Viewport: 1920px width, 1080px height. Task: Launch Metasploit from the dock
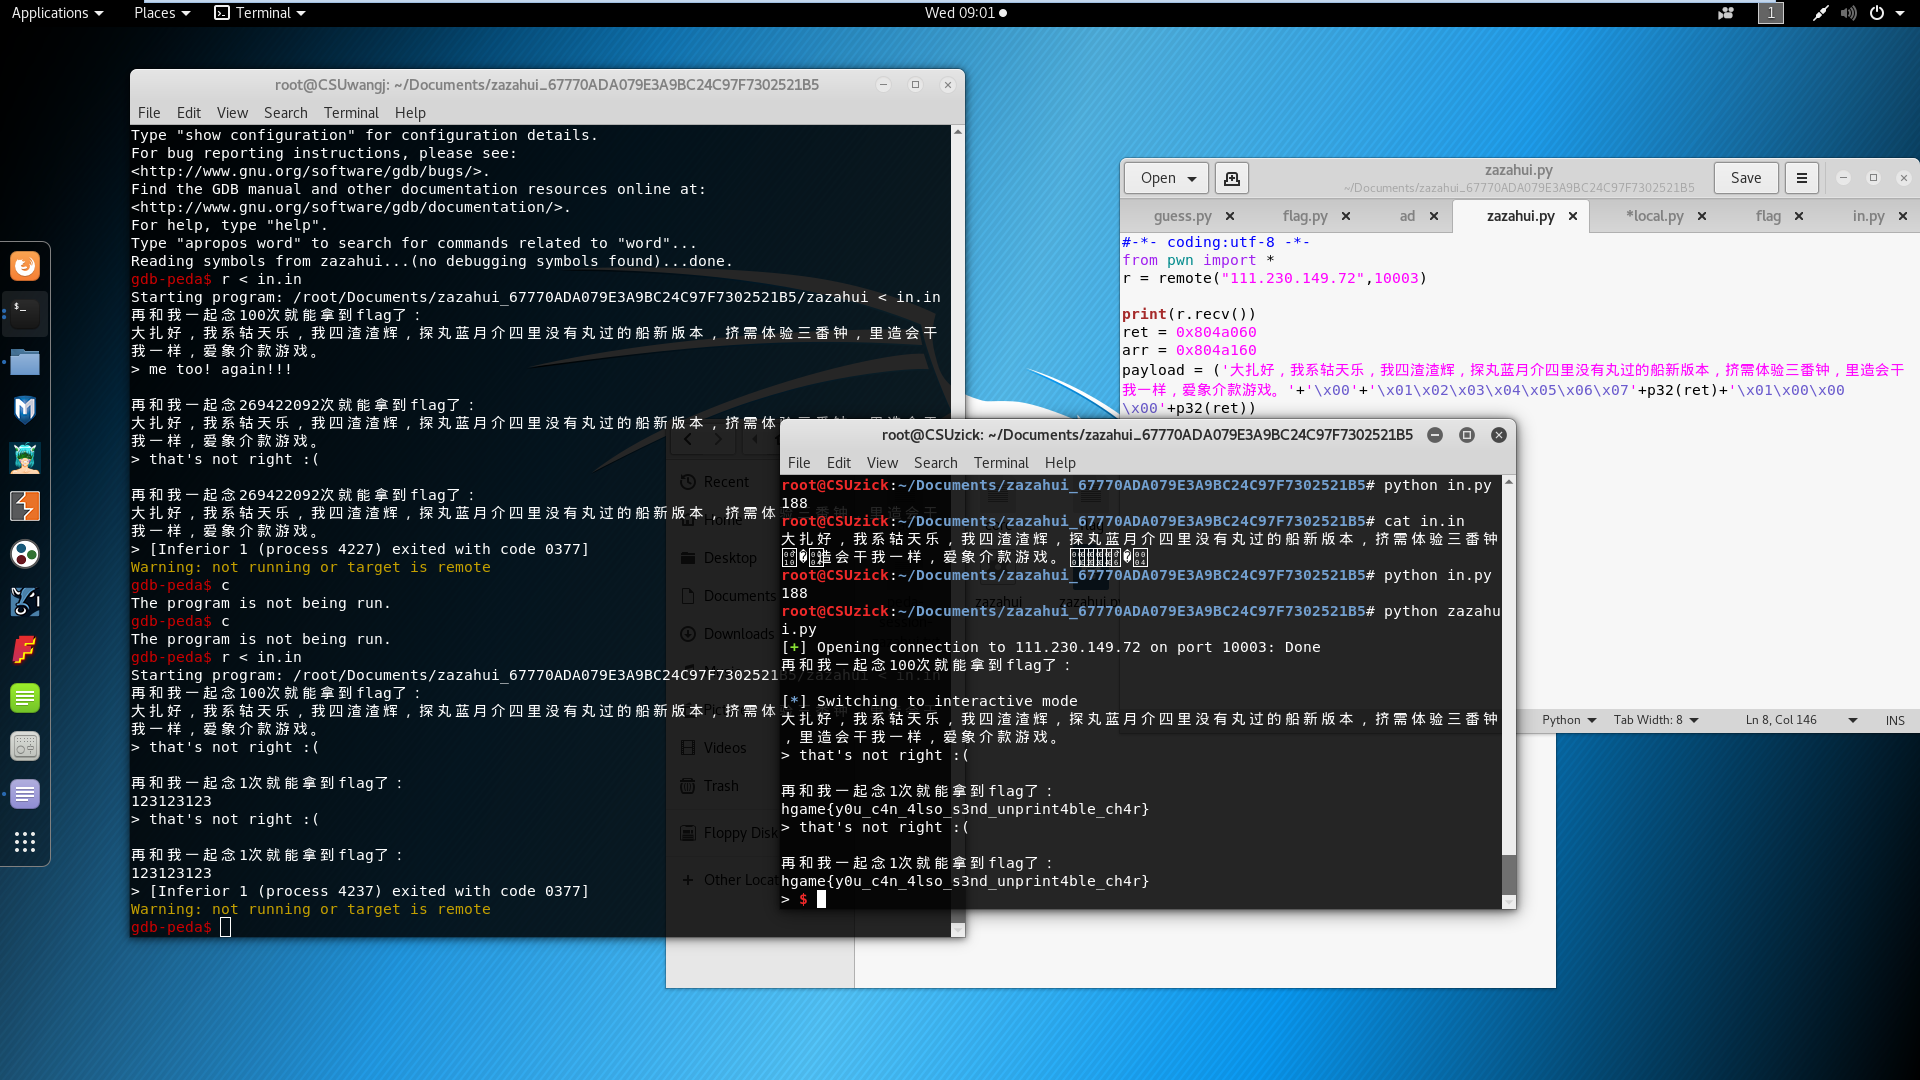(25, 410)
